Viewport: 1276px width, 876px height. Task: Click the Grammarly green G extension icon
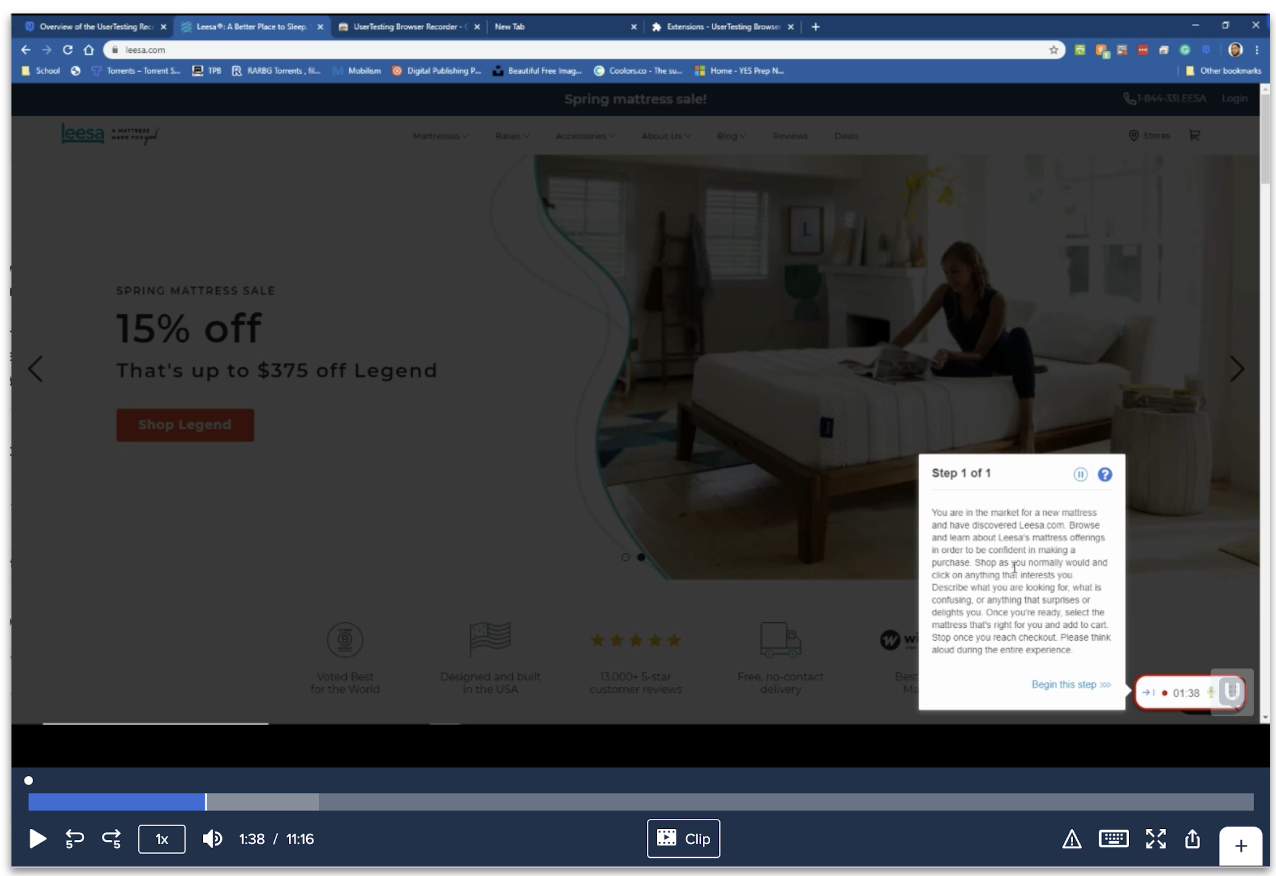point(1185,49)
